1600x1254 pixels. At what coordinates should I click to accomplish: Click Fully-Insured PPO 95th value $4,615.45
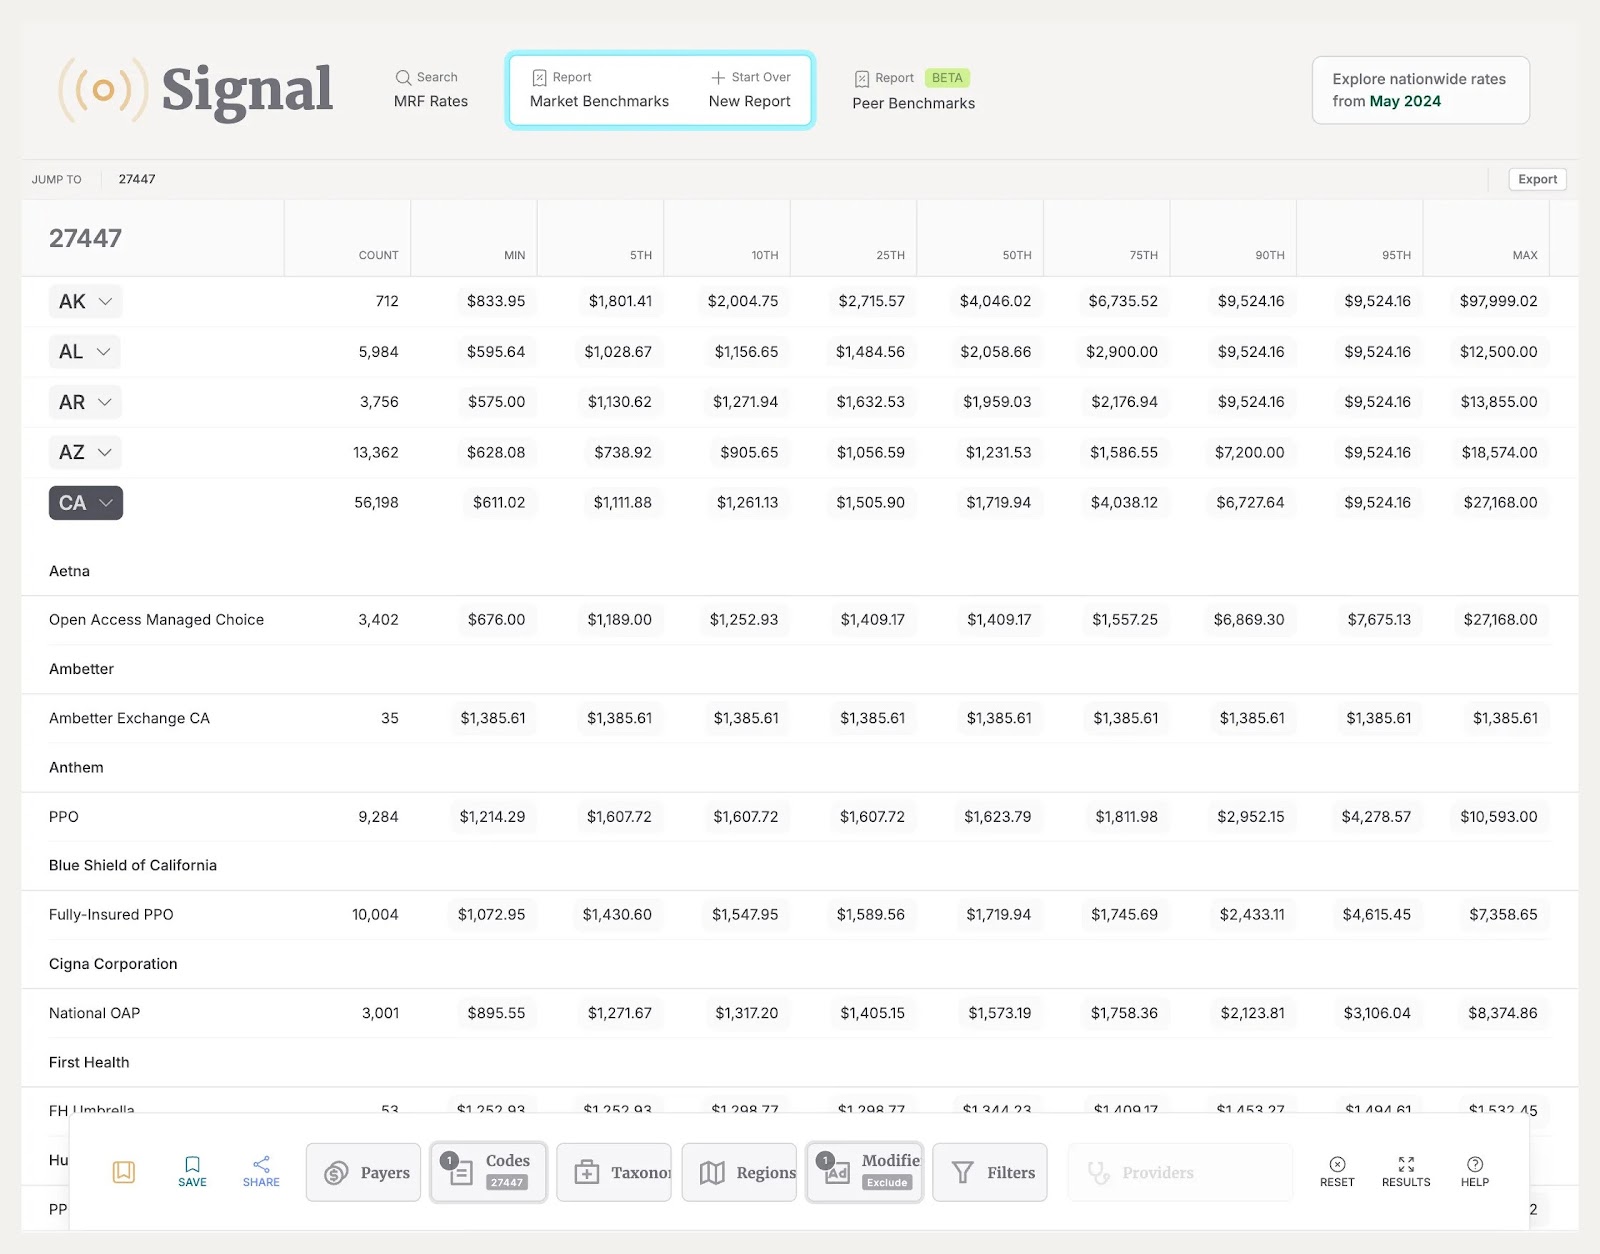coord(1376,915)
